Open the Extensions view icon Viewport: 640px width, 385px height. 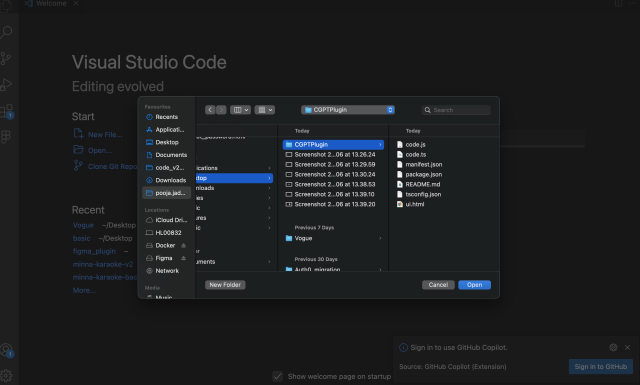pyautogui.click(x=7, y=111)
